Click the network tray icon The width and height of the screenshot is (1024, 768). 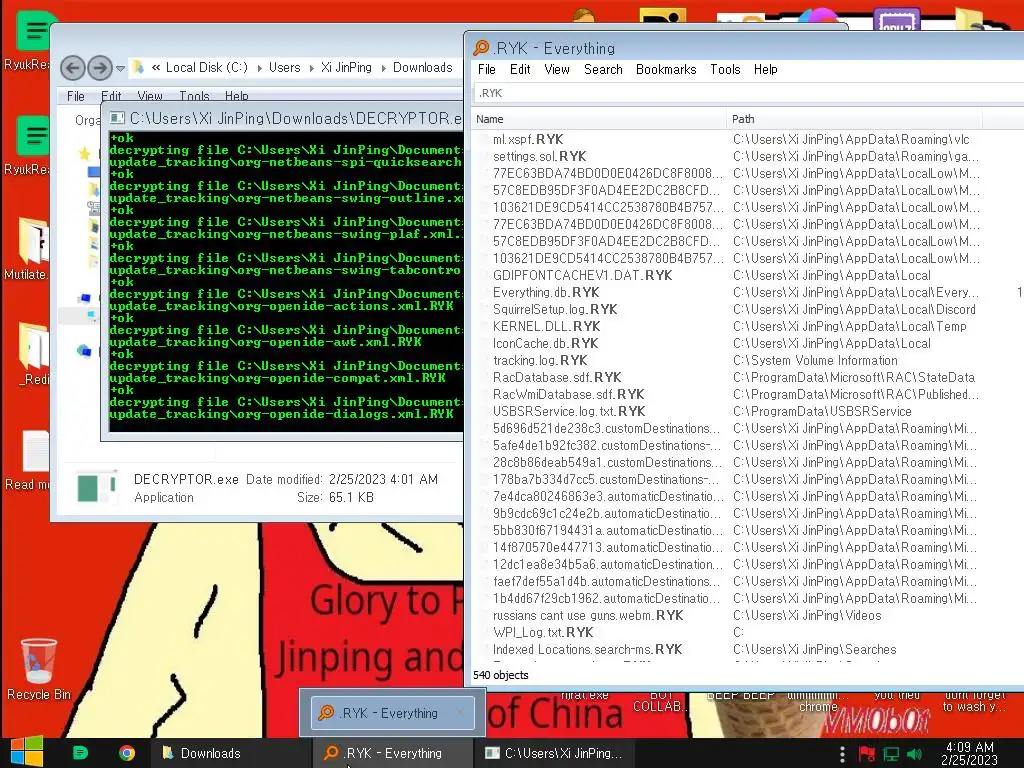891,754
